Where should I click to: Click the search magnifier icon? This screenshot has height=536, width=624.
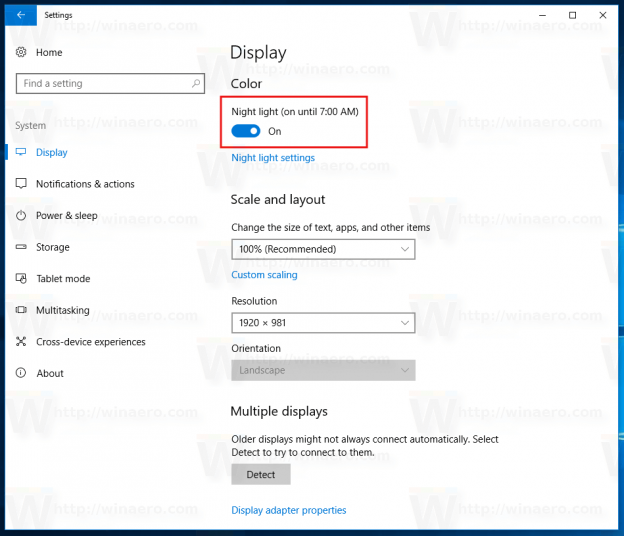click(x=196, y=83)
